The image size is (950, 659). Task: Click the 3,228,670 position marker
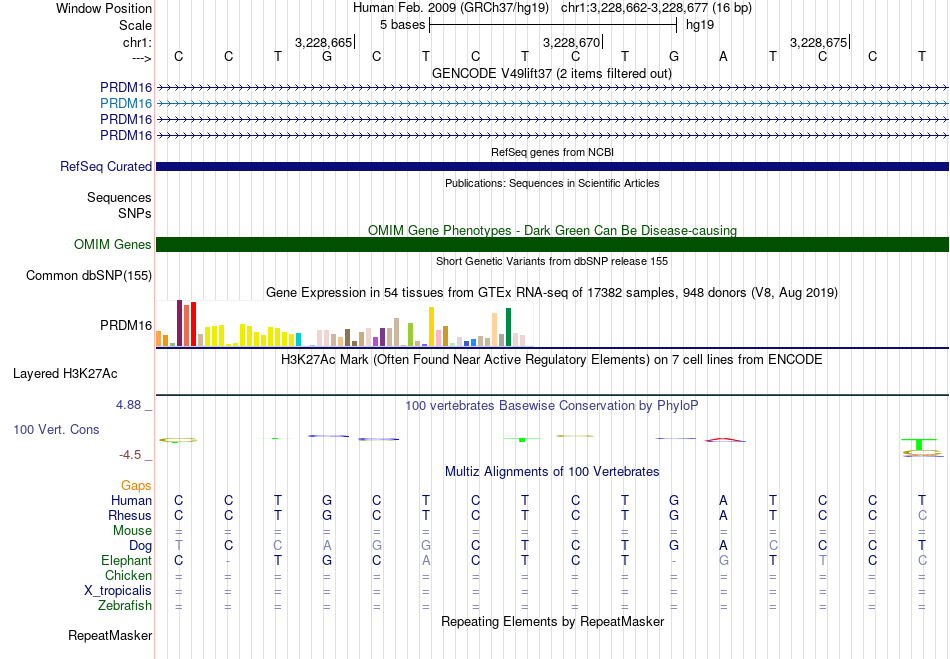(571, 42)
